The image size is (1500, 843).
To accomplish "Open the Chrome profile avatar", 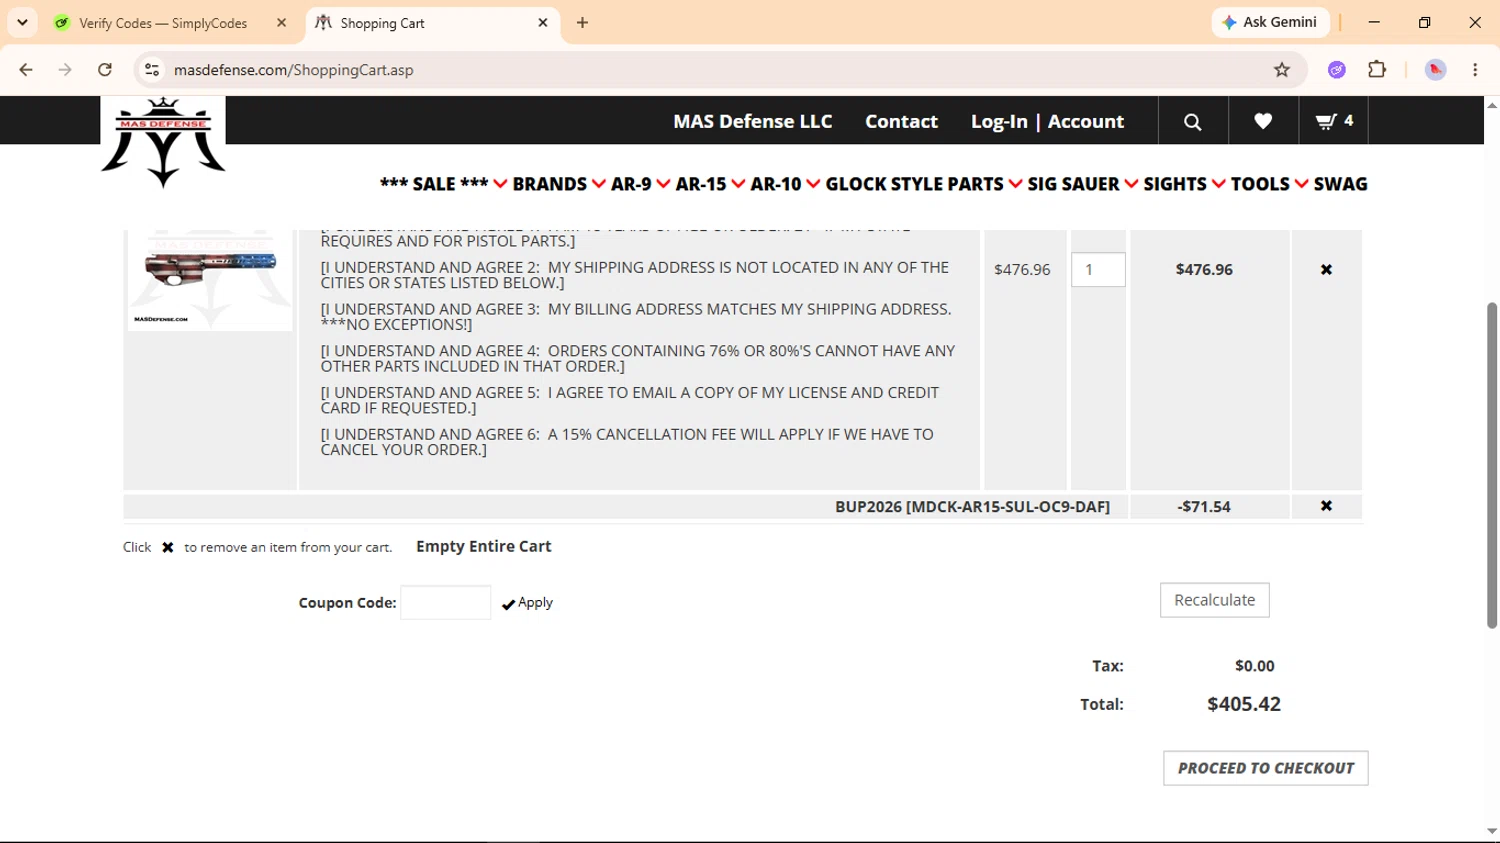I will tap(1435, 70).
